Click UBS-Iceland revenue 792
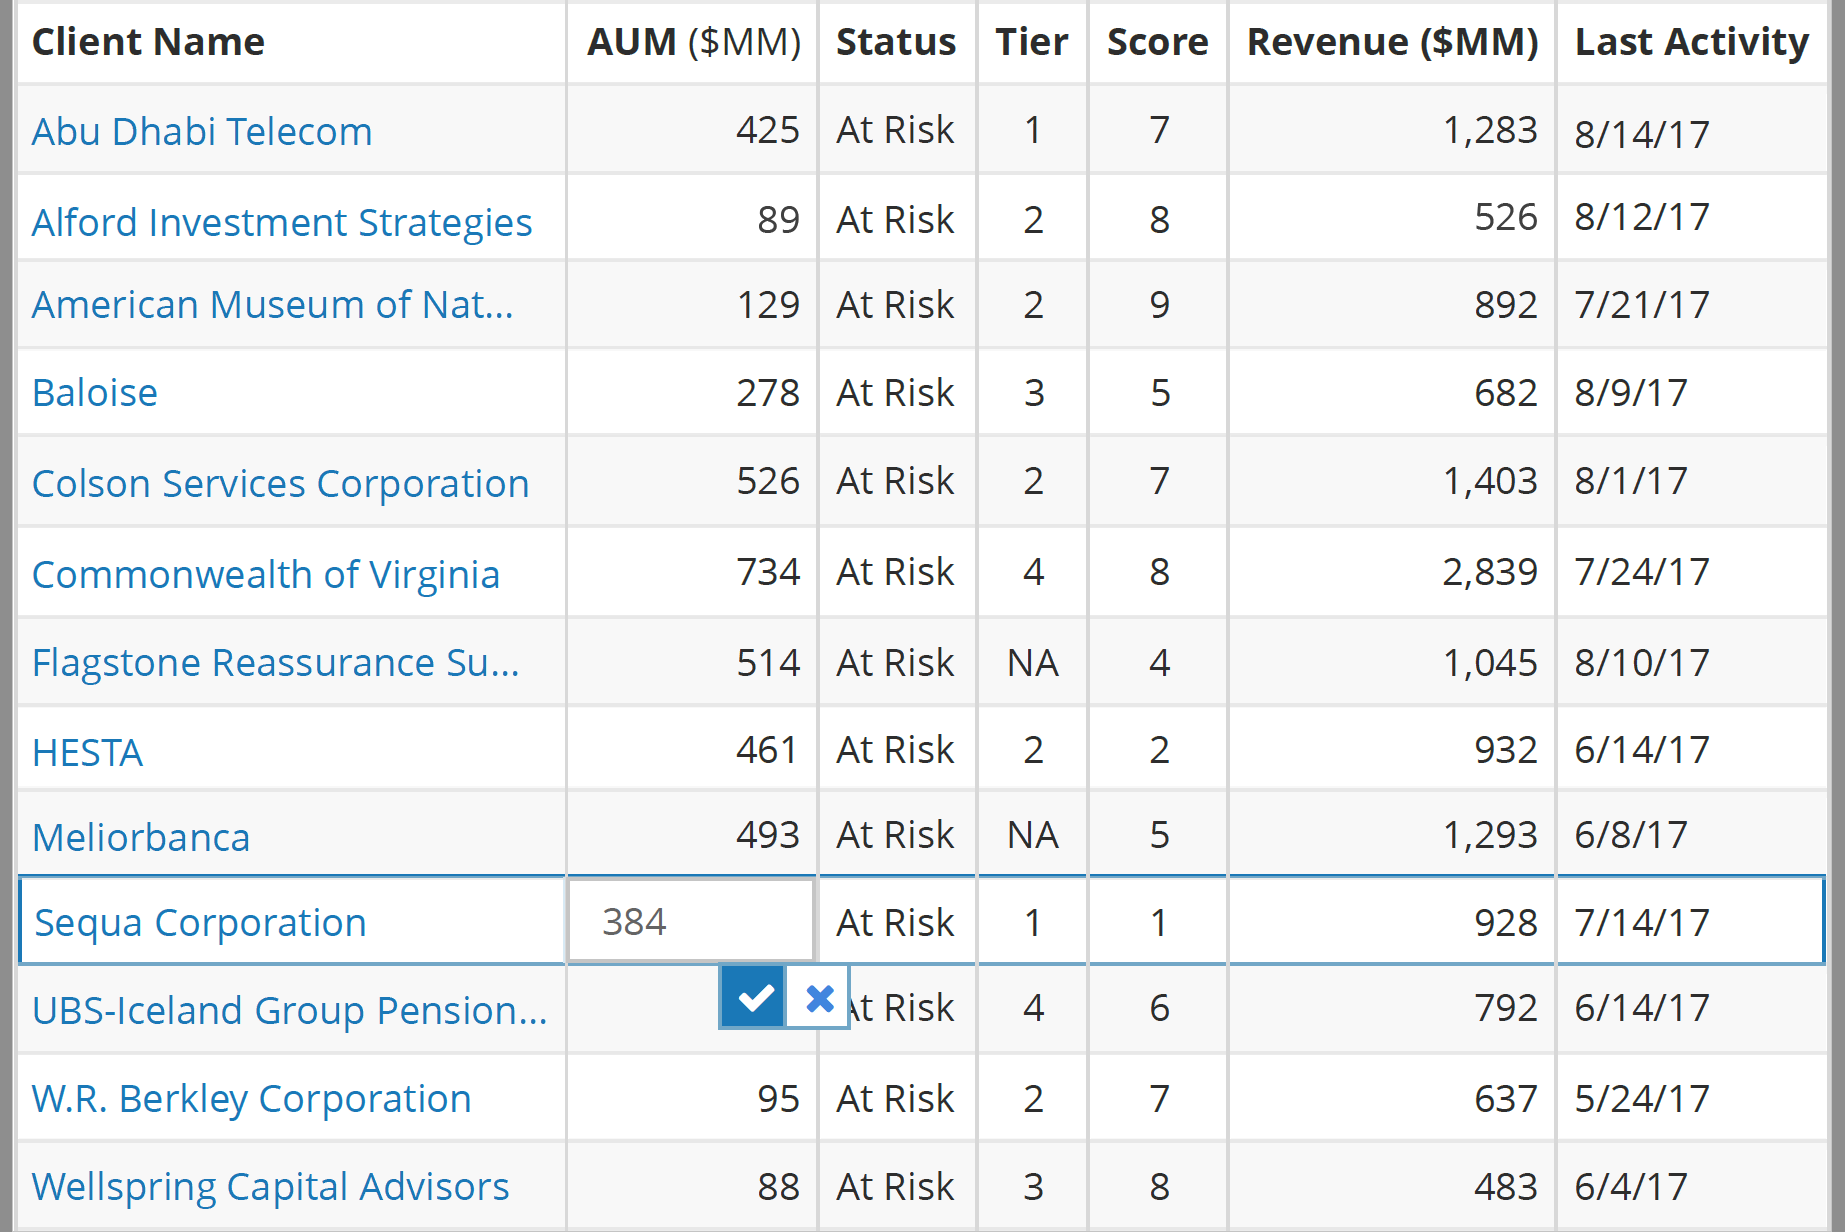This screenshot has height=1232, width=1845. pyautogui.click(x=1506, y=1008)
